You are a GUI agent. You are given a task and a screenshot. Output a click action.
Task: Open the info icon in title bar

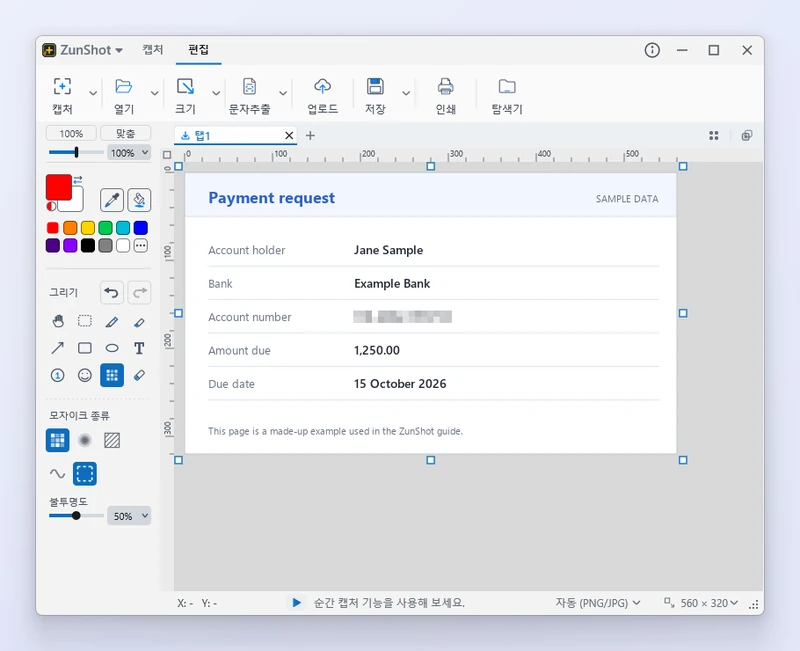pos(652,50)
